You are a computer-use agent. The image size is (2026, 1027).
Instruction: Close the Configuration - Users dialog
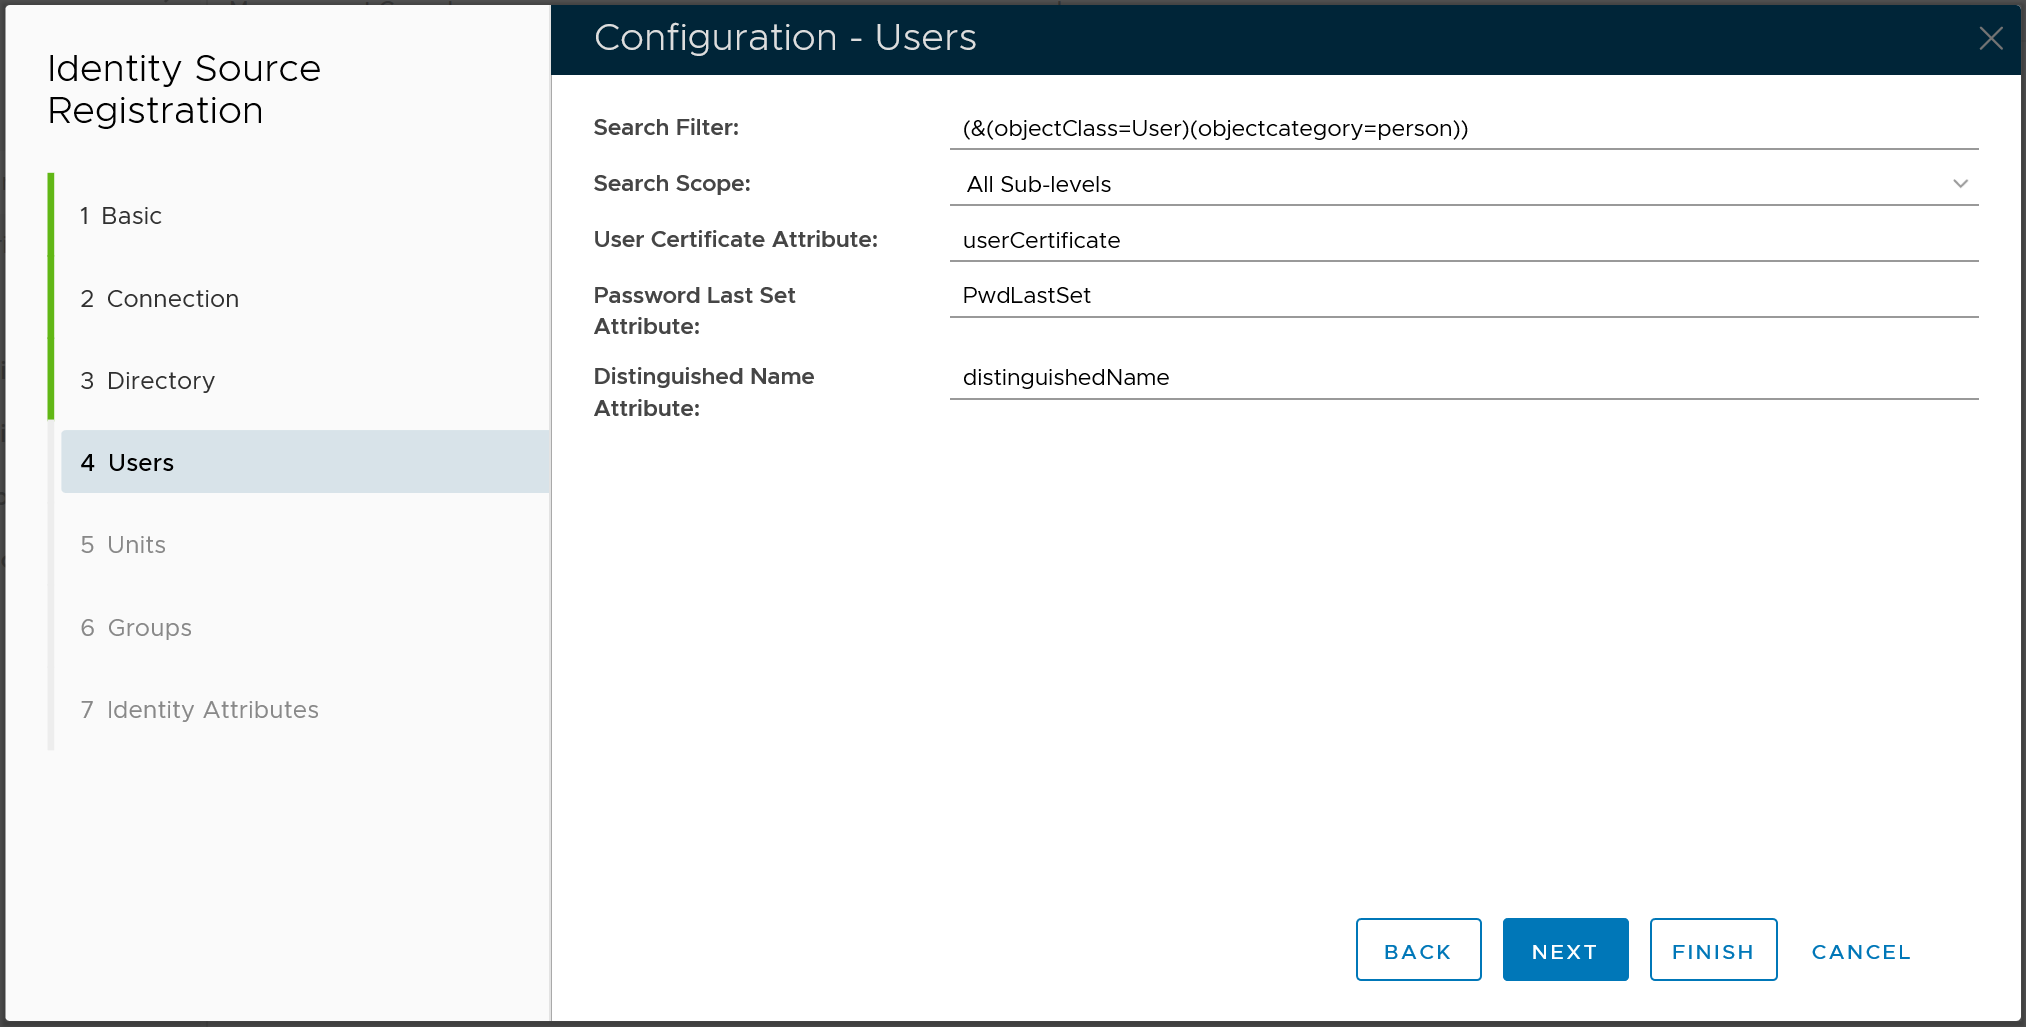point(1990,38)
